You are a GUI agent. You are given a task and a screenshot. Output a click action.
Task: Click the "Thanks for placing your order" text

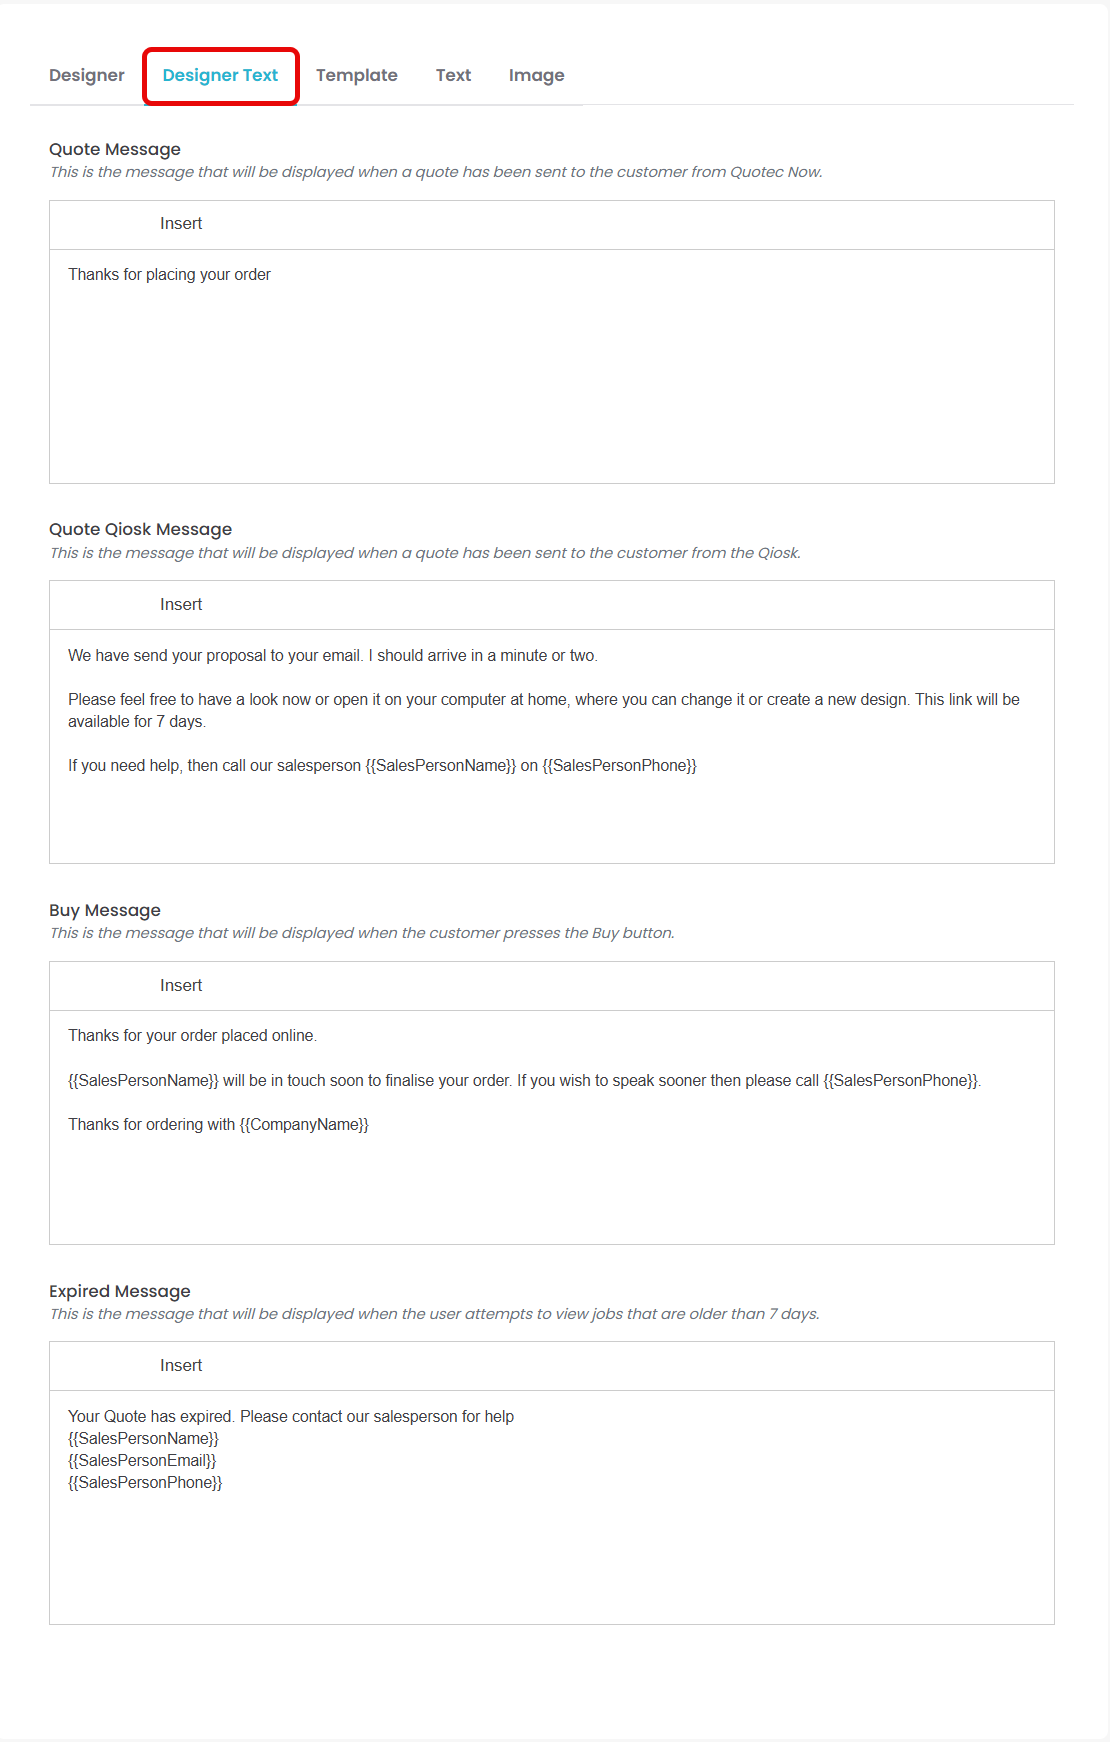[169, 275]
